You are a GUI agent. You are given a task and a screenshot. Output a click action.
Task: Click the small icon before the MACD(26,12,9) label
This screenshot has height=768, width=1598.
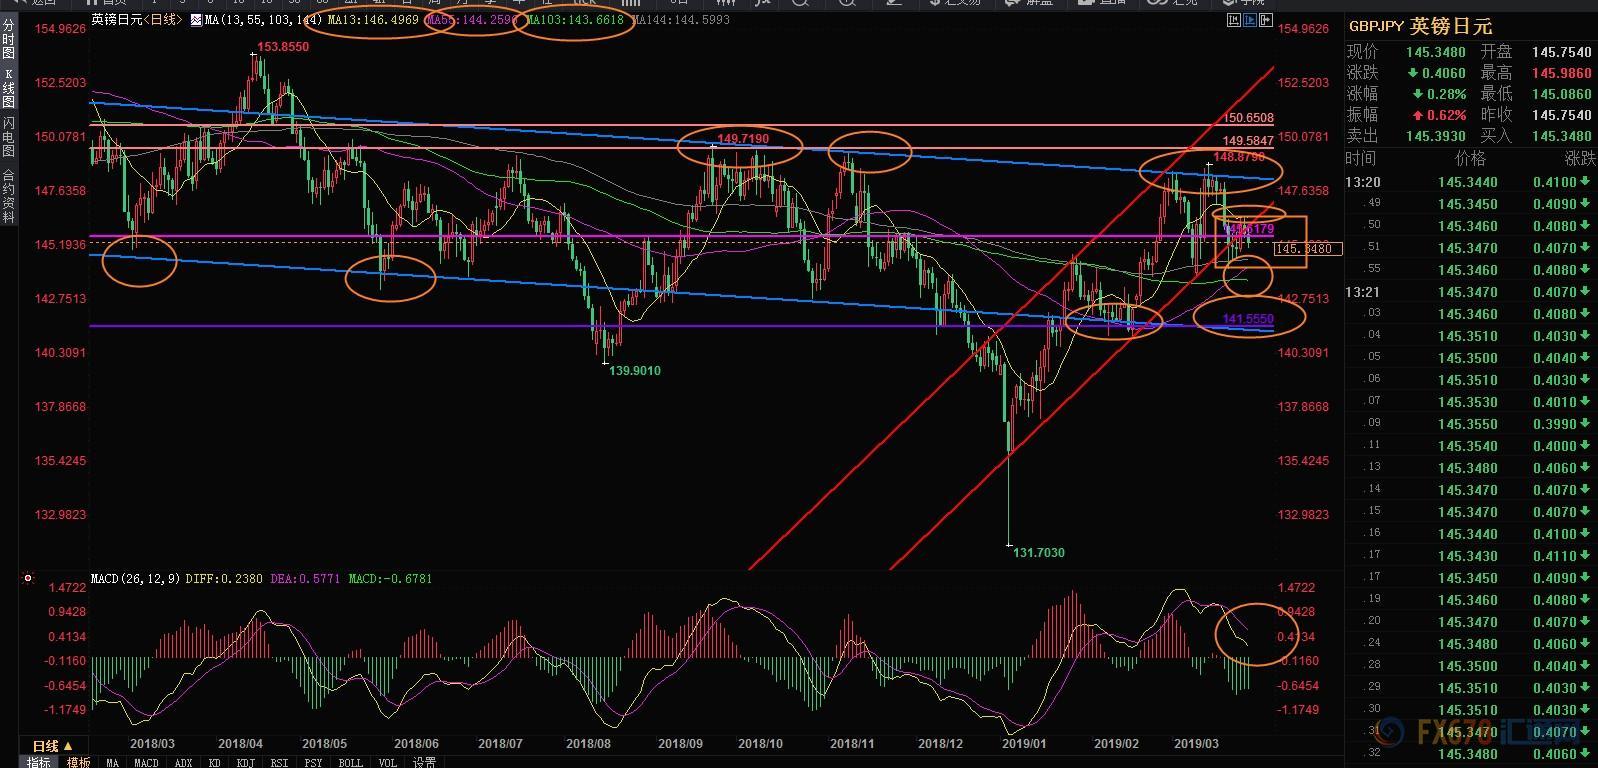pos(28,578)
